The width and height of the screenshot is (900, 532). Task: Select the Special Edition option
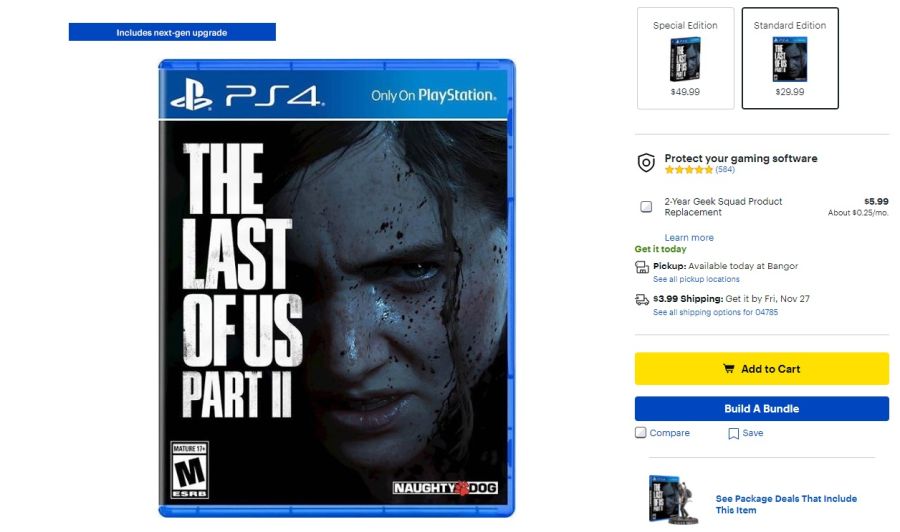685,58
